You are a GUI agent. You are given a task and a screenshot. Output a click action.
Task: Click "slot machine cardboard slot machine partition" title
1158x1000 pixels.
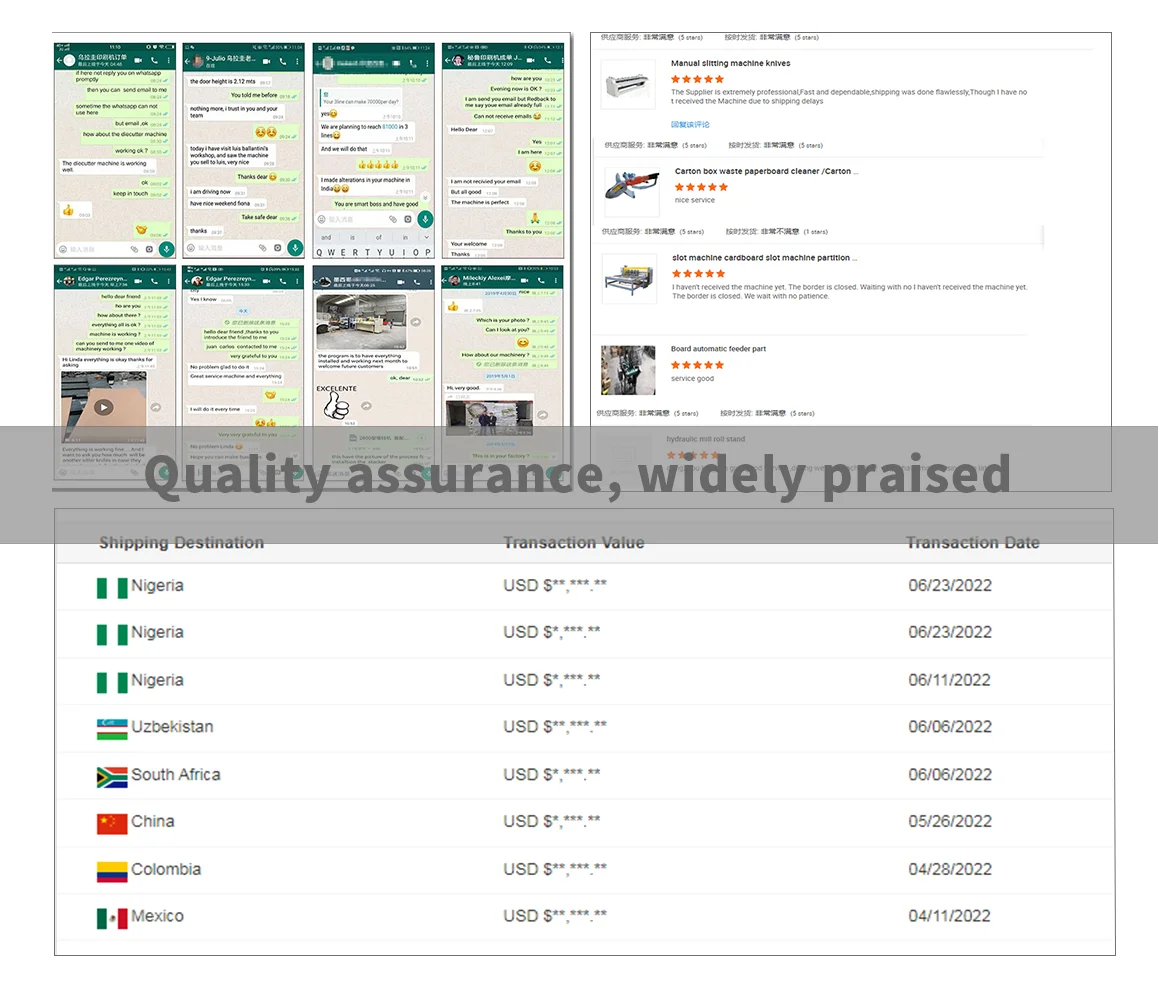click(765, 258)
